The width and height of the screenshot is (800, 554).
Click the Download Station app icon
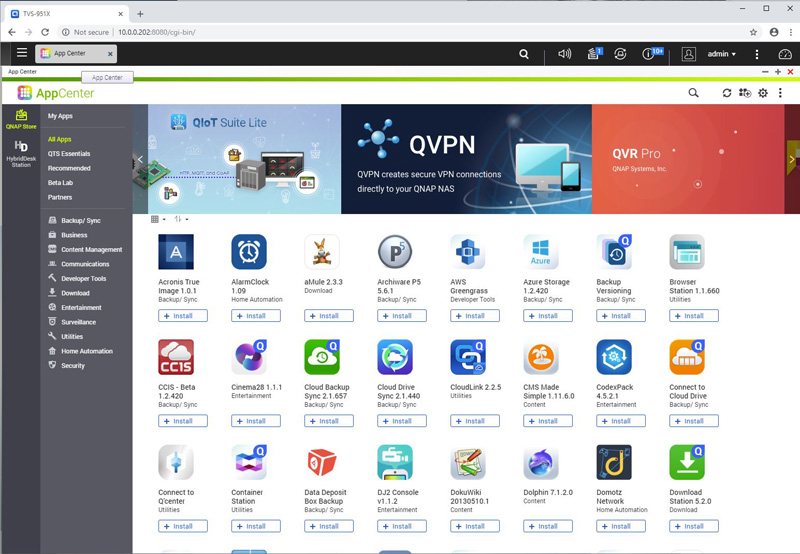tap(687, 462)
